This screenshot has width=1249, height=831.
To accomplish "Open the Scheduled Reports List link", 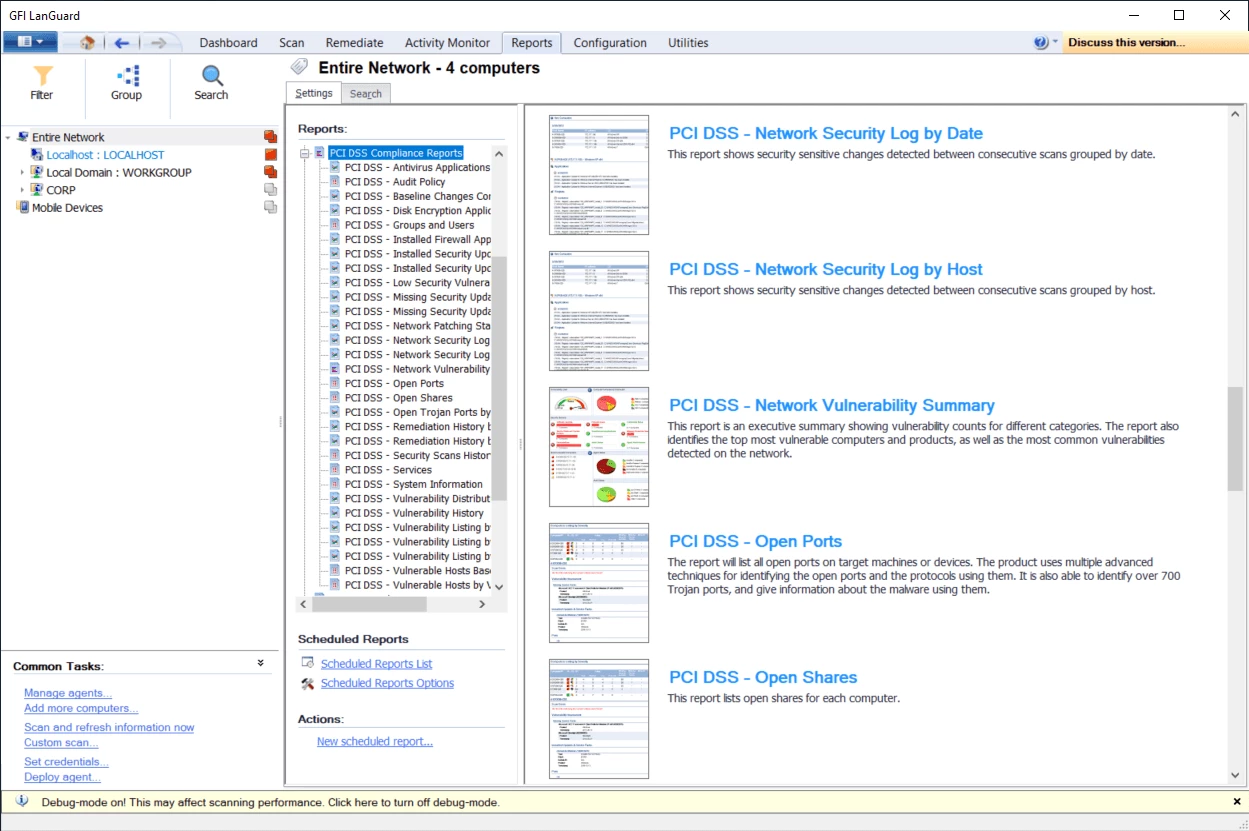I will (376, 664).
